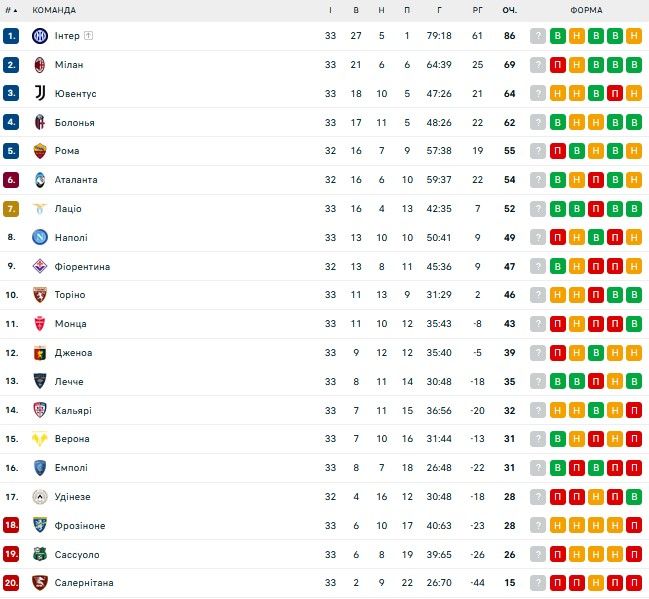This screenshot has width=649, height=599.
Task: Click the Roma club crest icon
Action: (x=40, y=151)
